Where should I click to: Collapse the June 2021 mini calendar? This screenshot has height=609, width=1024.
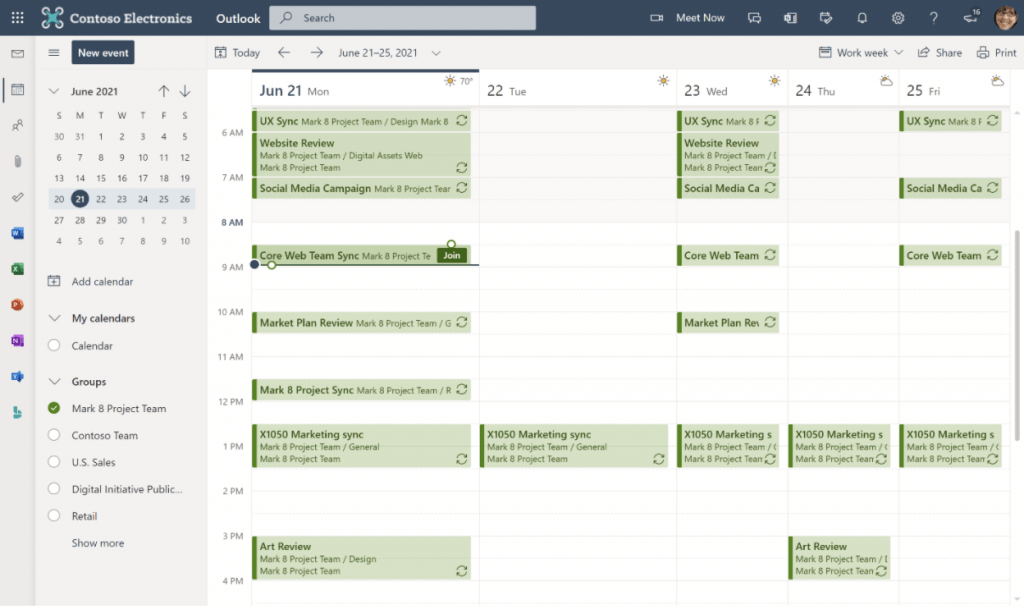pos(54,91)
